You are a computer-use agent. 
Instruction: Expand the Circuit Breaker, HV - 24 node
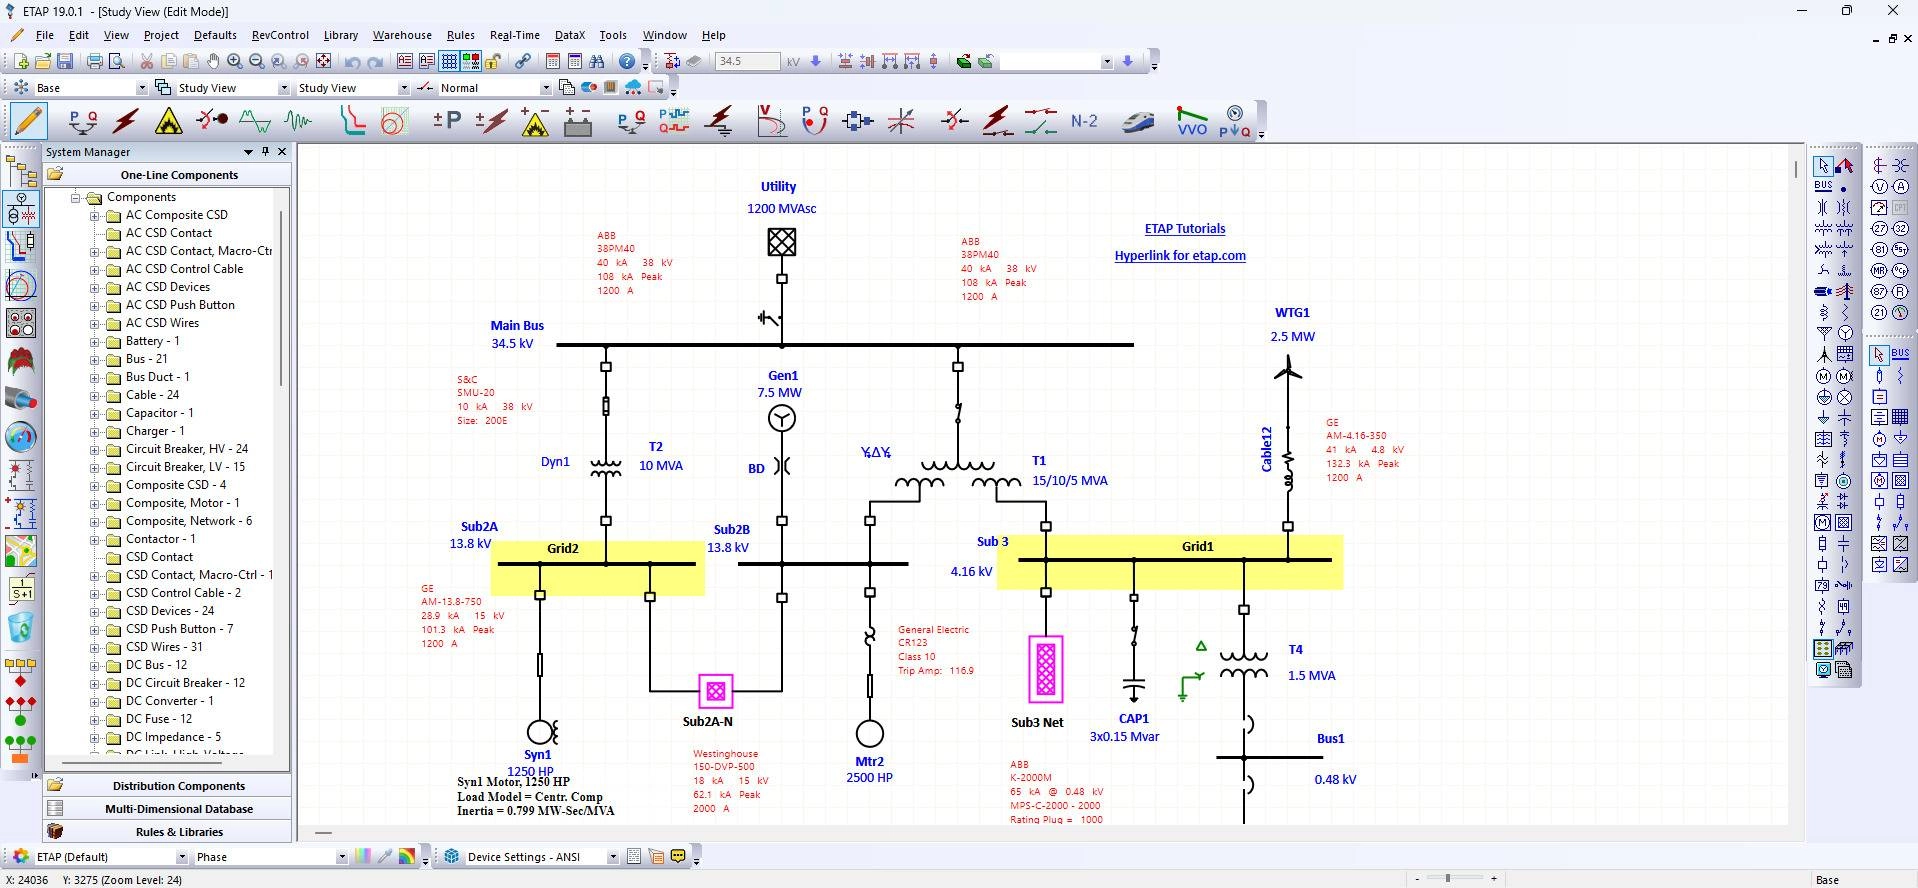95,450
